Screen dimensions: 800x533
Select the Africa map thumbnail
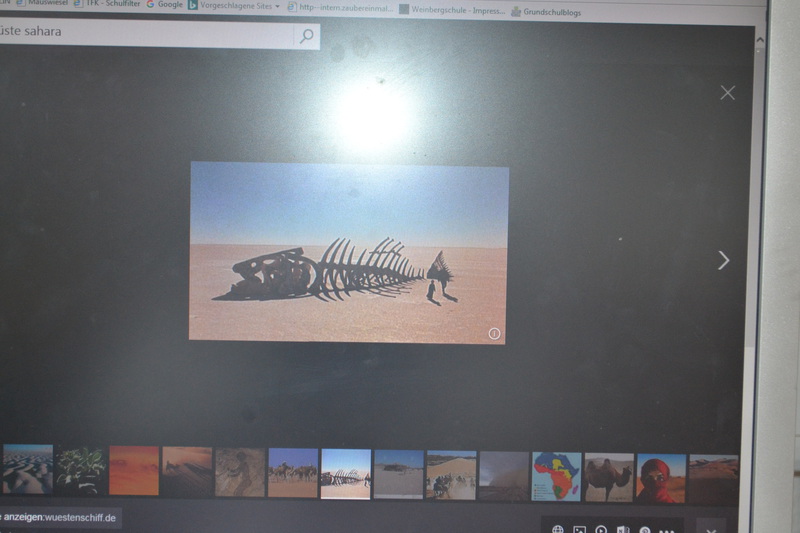click(x=557, y=476)
